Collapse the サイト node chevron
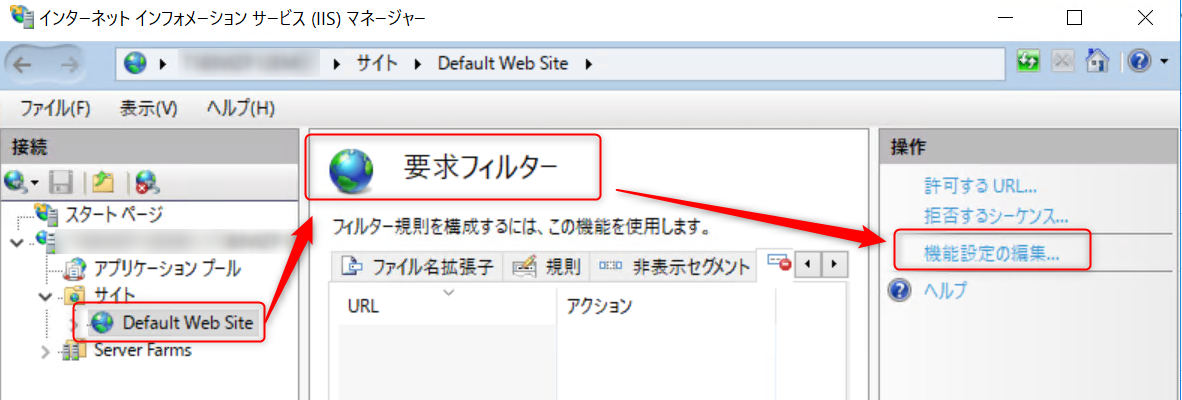 pos(47,295)
